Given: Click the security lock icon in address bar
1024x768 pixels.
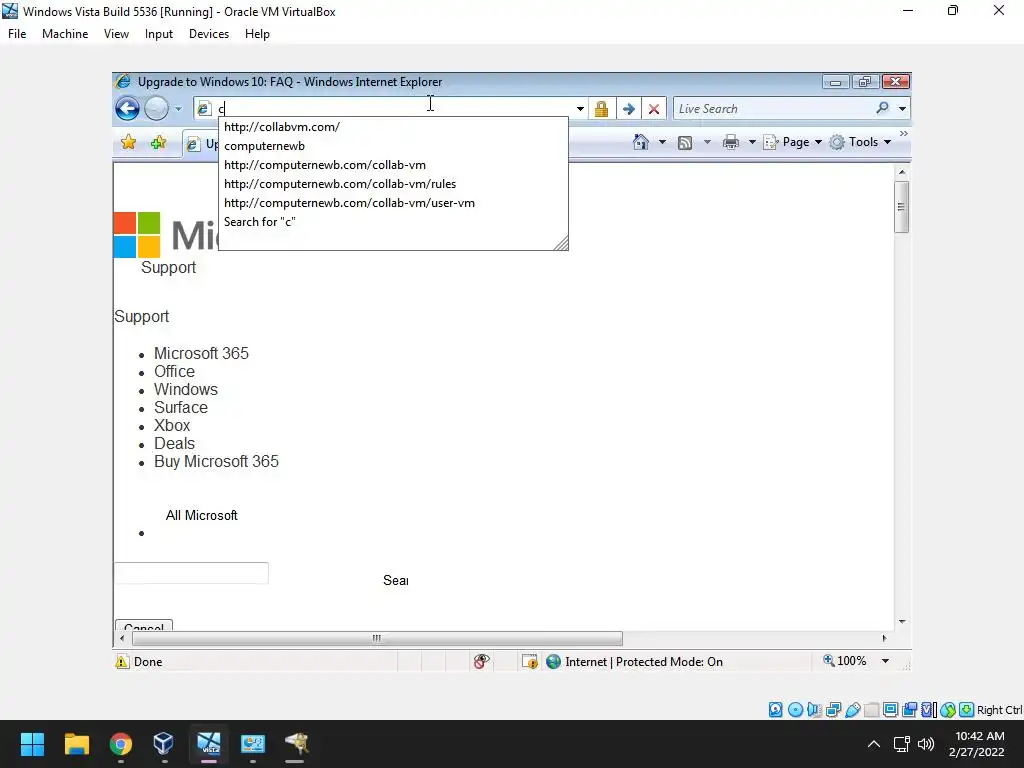Looking at the screenshot, I should (x=601, y=109).
